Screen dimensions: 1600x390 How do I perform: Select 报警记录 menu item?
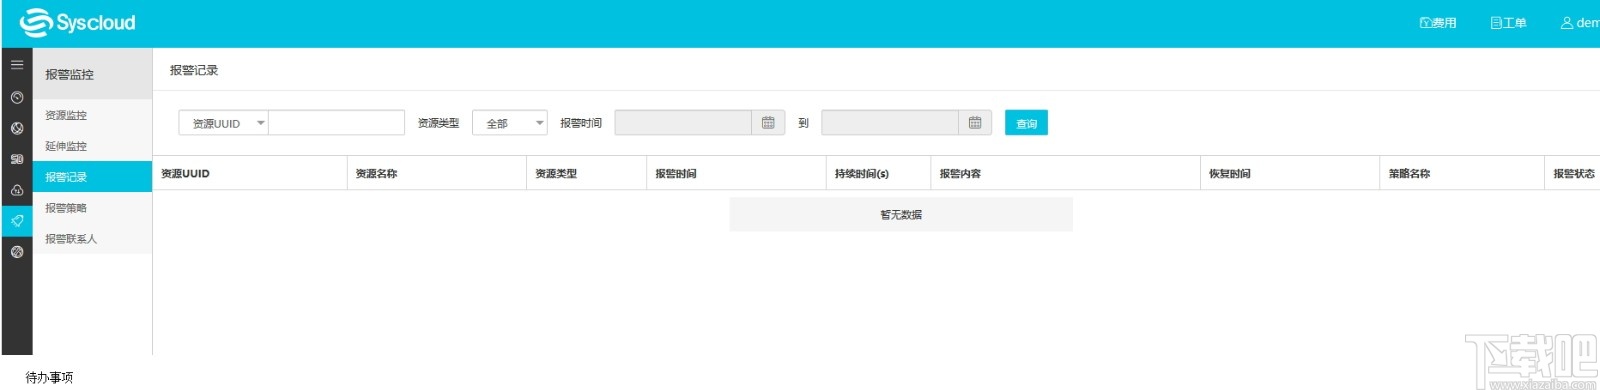(92, 177)
